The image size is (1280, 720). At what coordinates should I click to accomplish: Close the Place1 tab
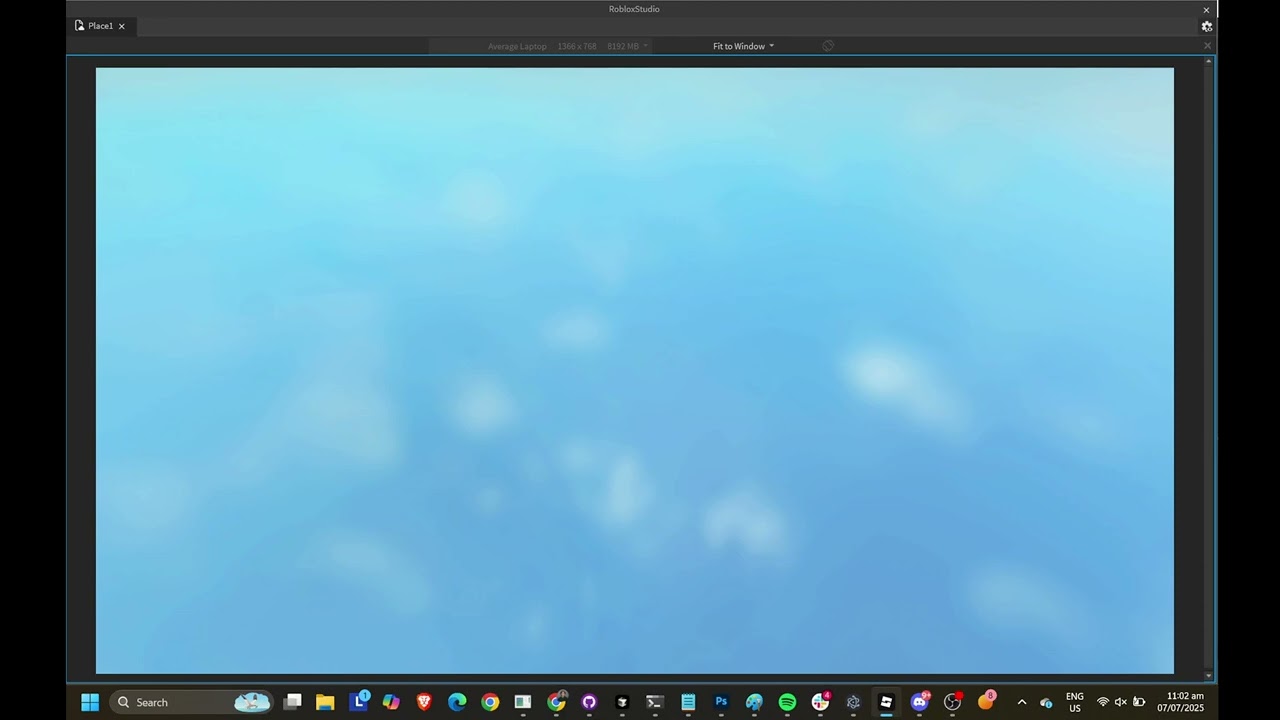tap(122, 26)
